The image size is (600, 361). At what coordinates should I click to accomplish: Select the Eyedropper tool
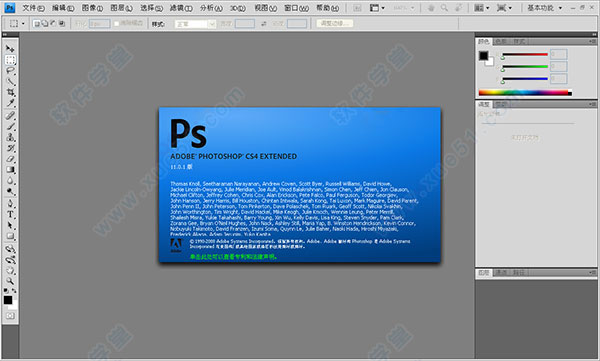click(10, 103)
